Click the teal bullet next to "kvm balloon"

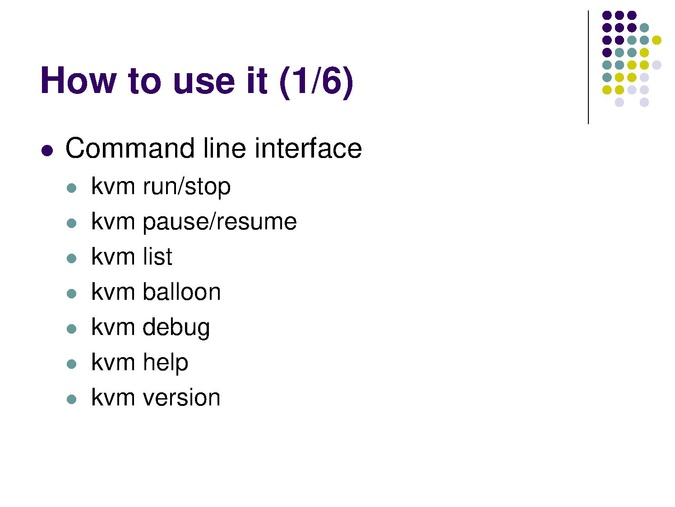point(71,294)
